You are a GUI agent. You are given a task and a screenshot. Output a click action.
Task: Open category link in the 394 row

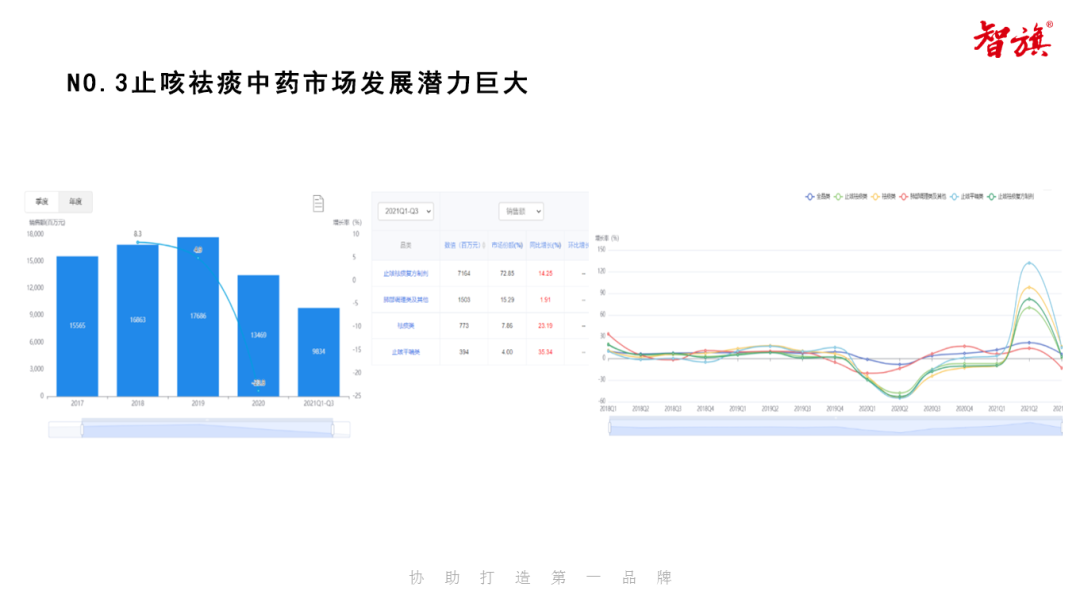pyautogui.click(x=406, y=352)
